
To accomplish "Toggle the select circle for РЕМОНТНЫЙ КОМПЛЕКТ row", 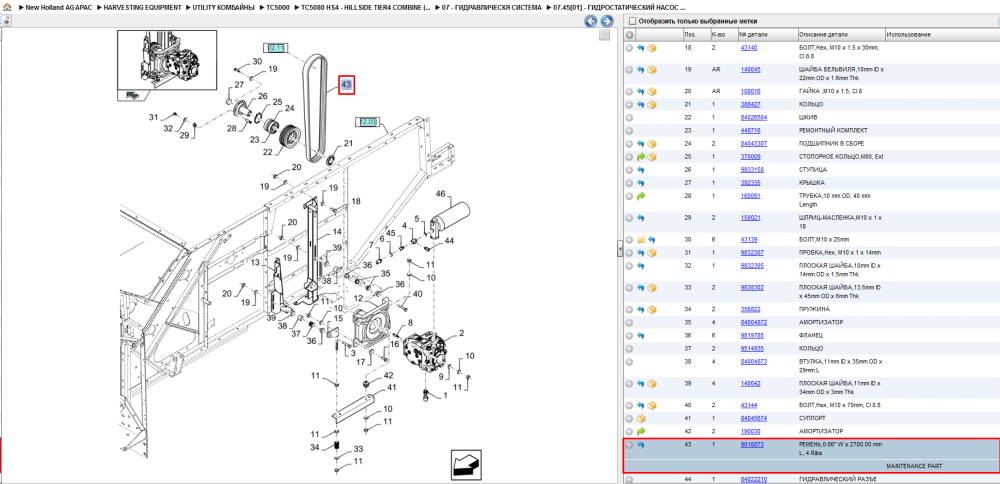I will click(629, 130).
